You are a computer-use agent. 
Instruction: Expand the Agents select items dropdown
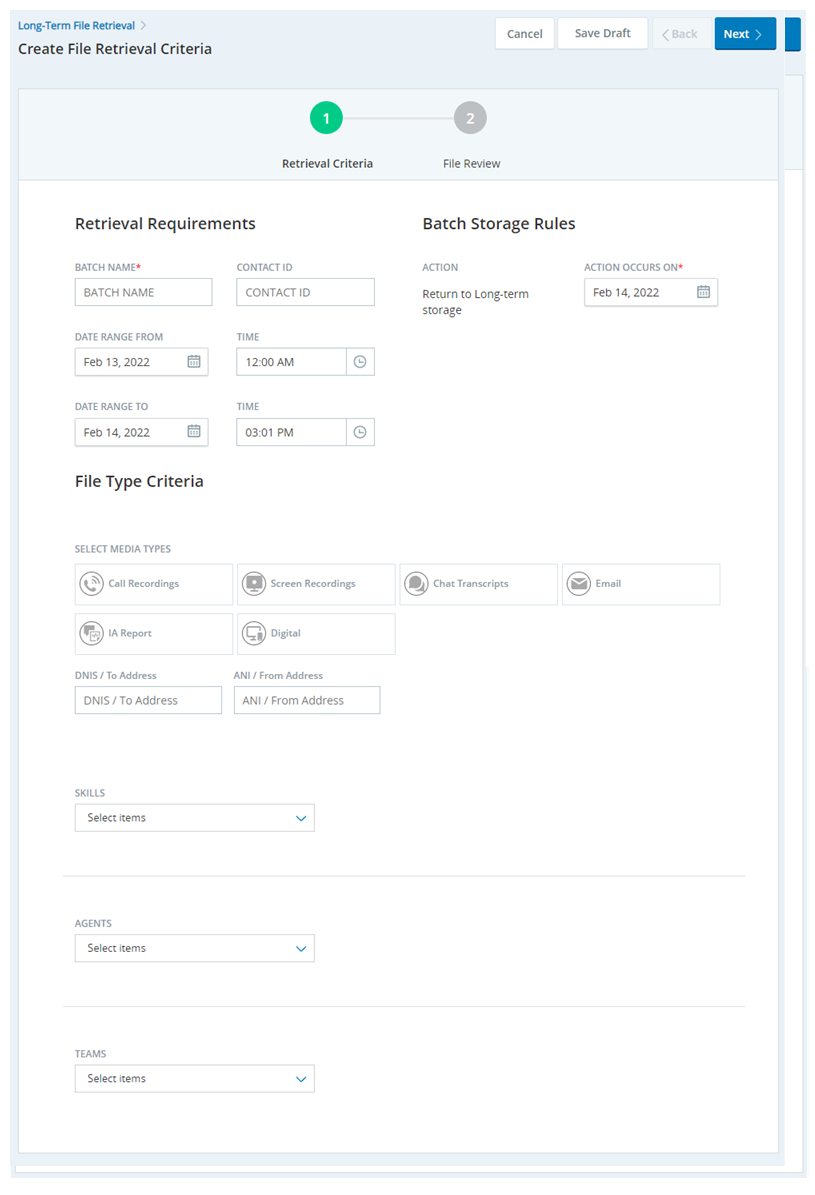[194, 948]
